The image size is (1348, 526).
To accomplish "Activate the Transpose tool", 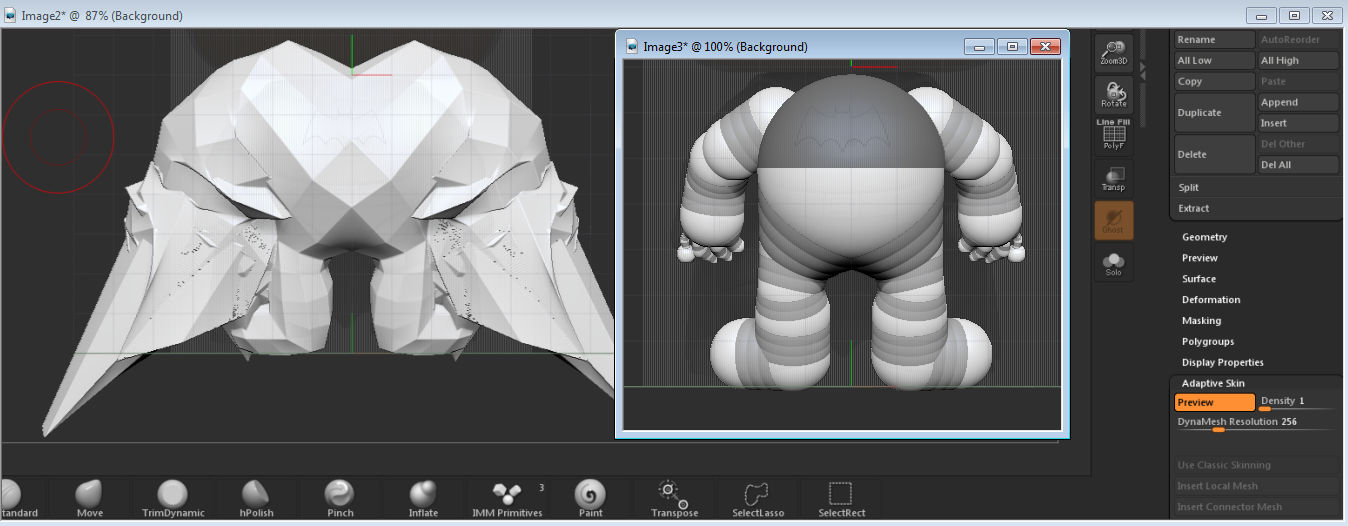I will (x=674, y=498).
